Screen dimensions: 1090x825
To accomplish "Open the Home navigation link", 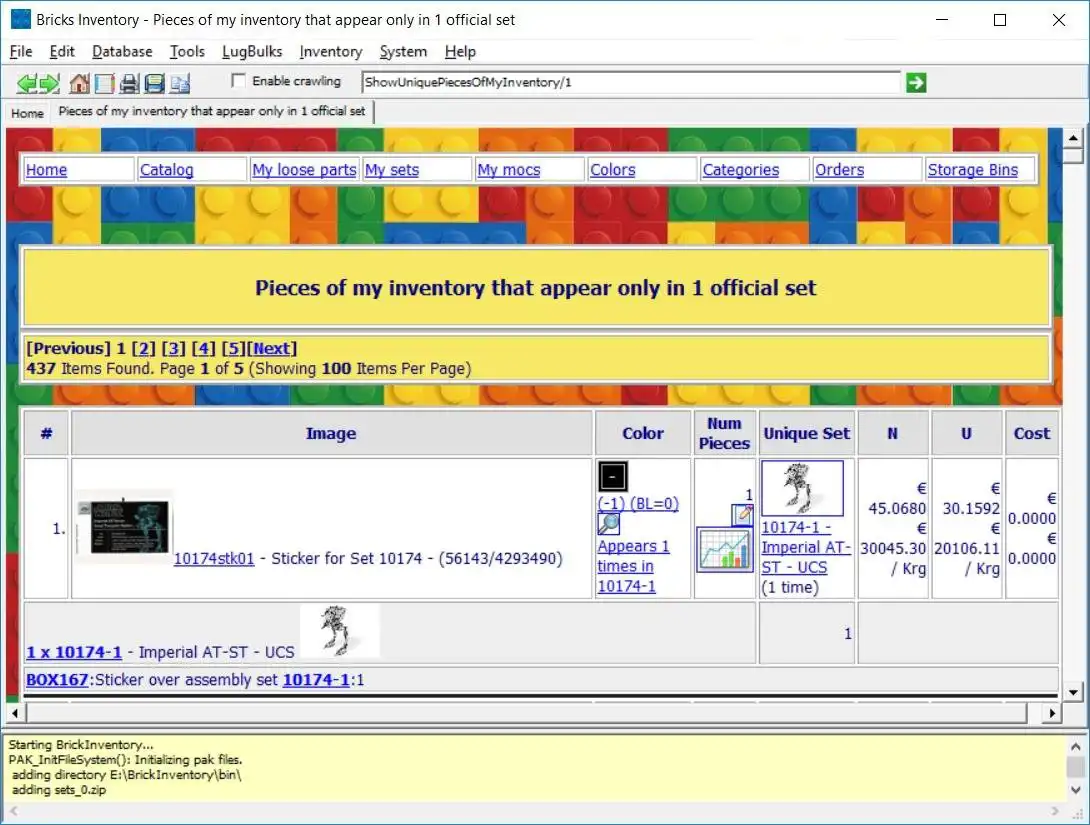I will click(47, 170).
